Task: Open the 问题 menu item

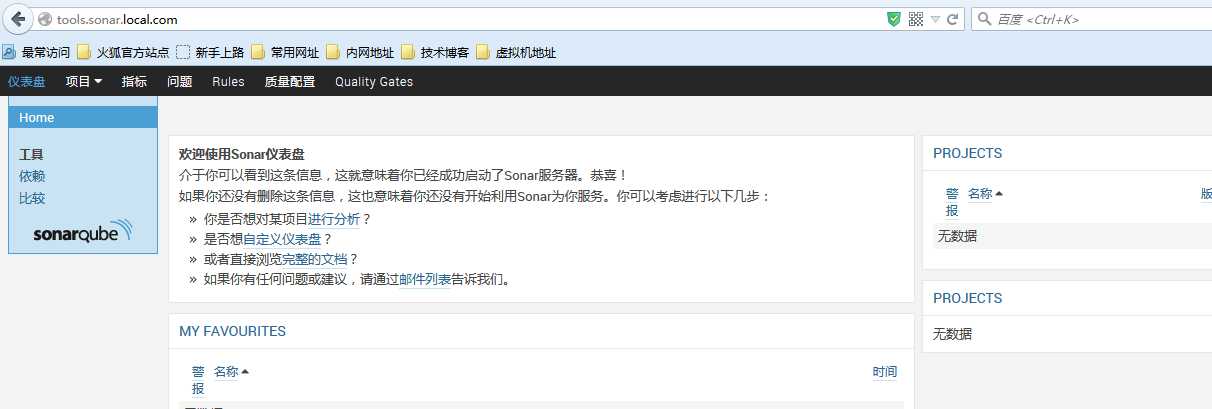Action: click(x=180, y=82)
